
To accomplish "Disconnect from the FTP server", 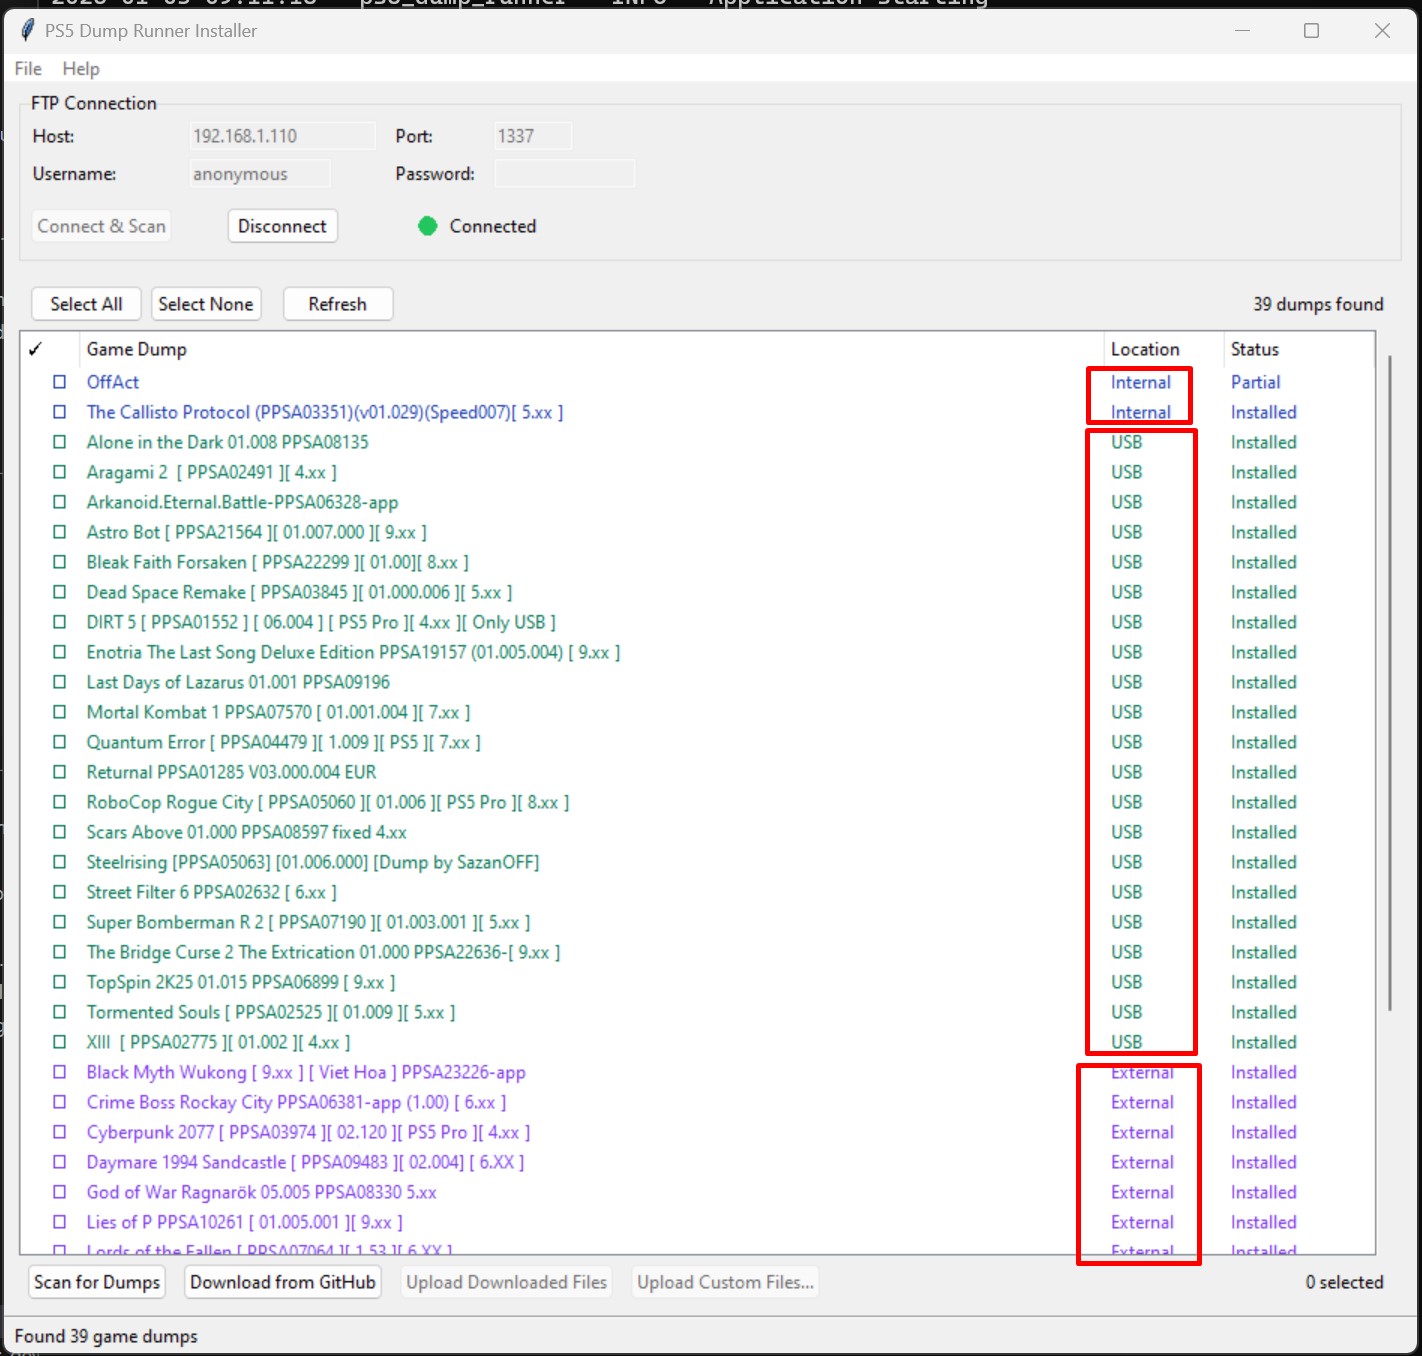I will (282, 226).
